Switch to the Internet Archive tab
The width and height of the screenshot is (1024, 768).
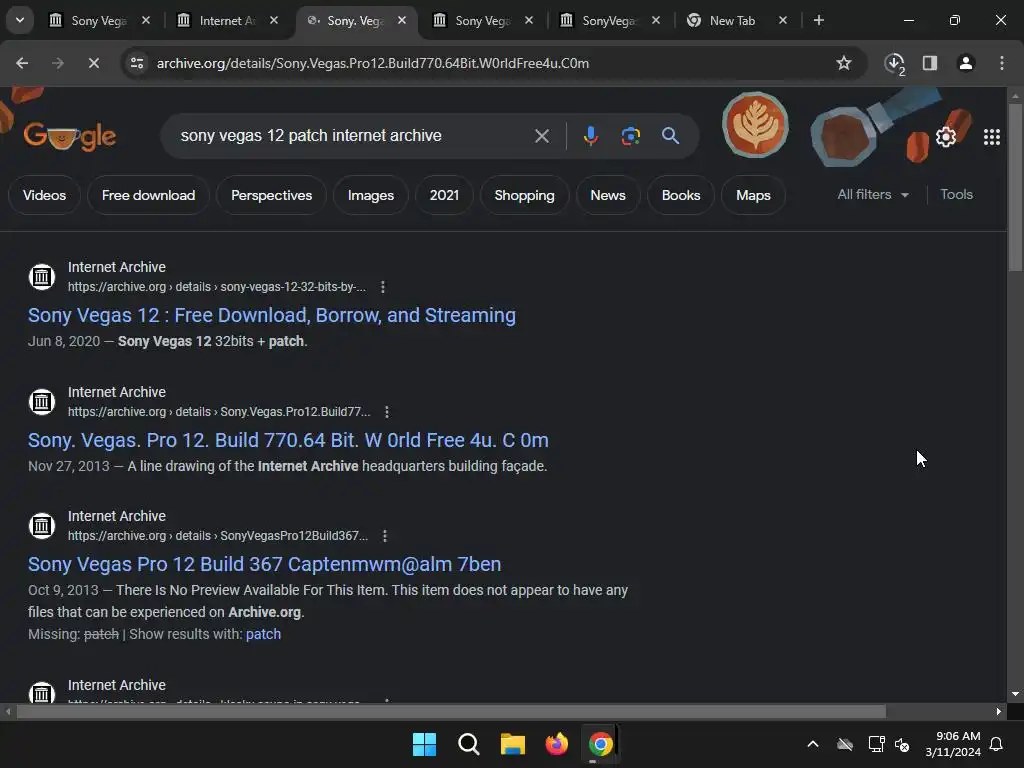(227, 21)
